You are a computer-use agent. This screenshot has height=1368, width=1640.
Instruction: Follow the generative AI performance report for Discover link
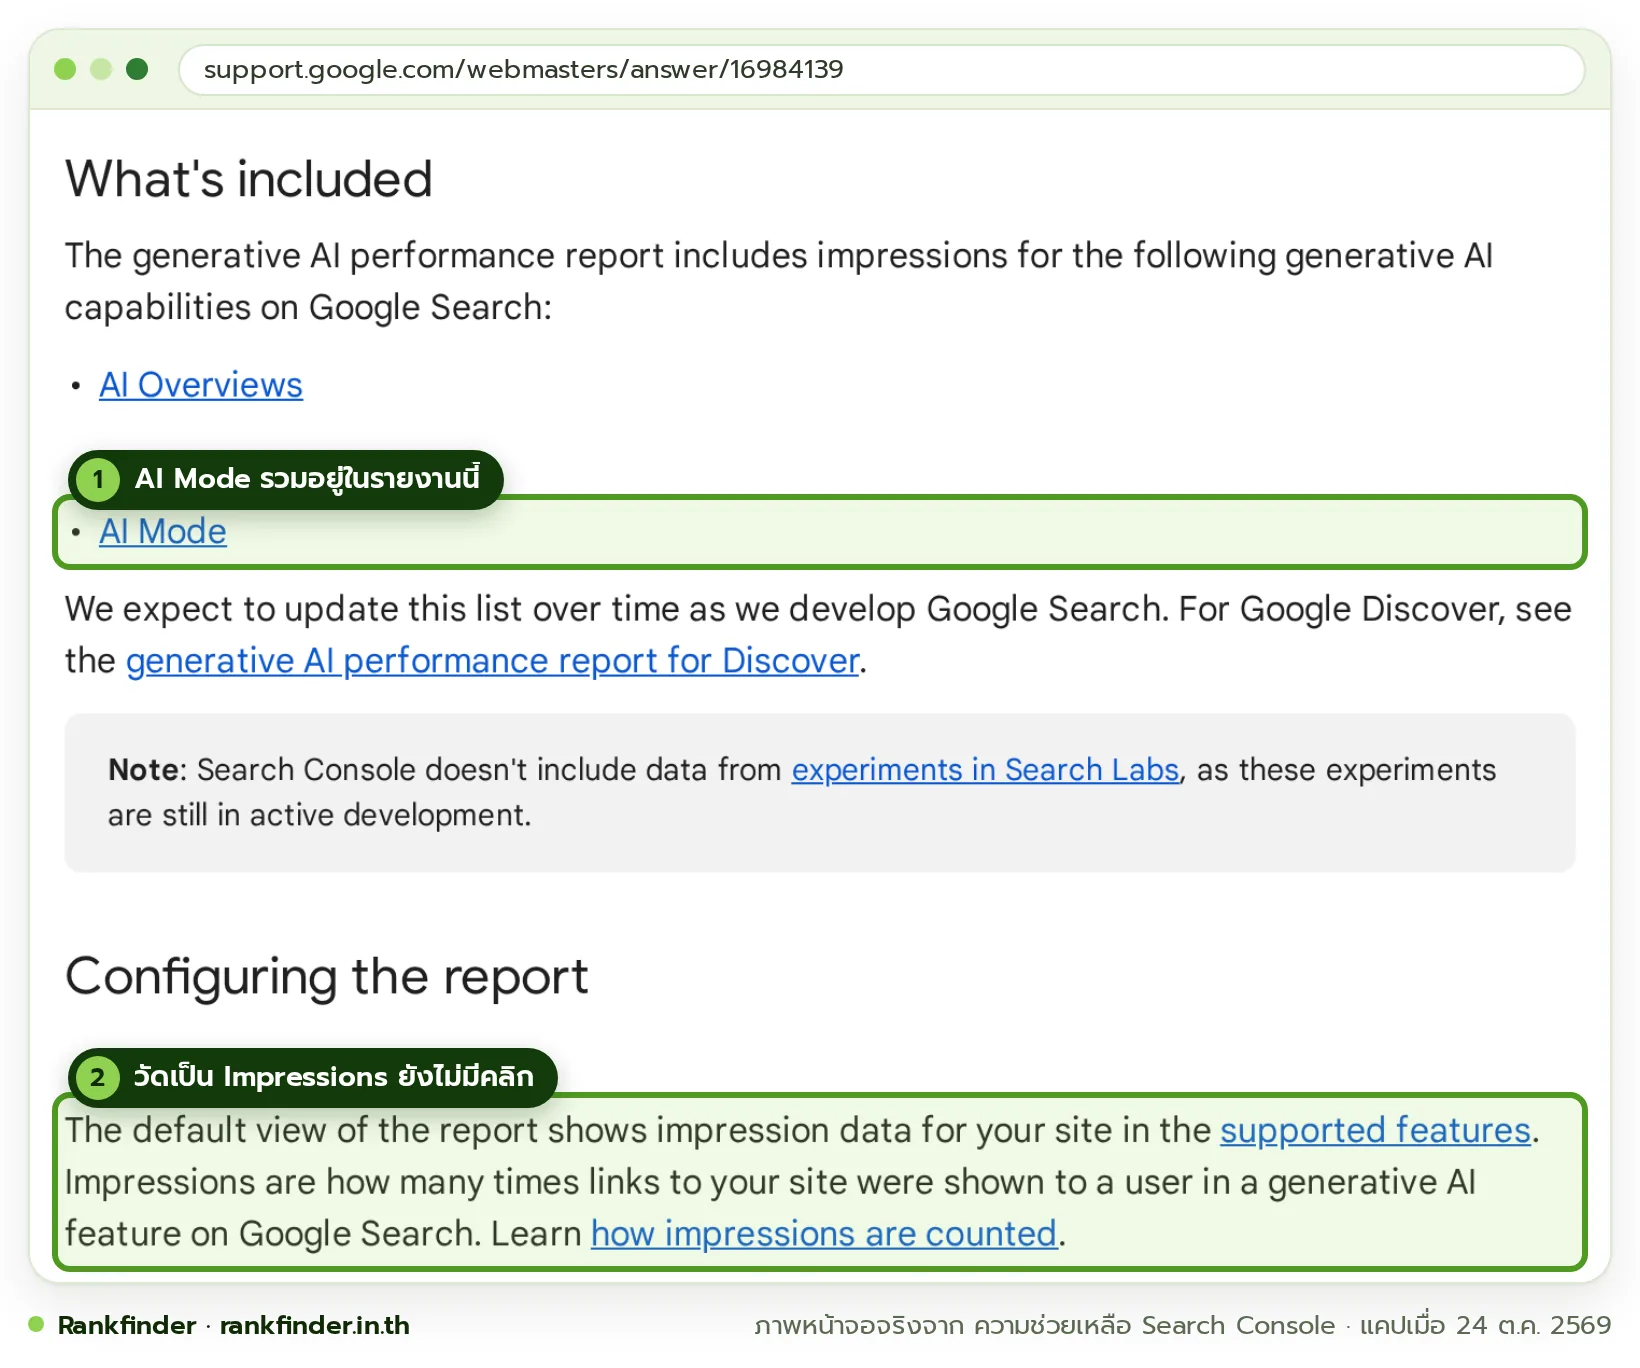(492, 661)
